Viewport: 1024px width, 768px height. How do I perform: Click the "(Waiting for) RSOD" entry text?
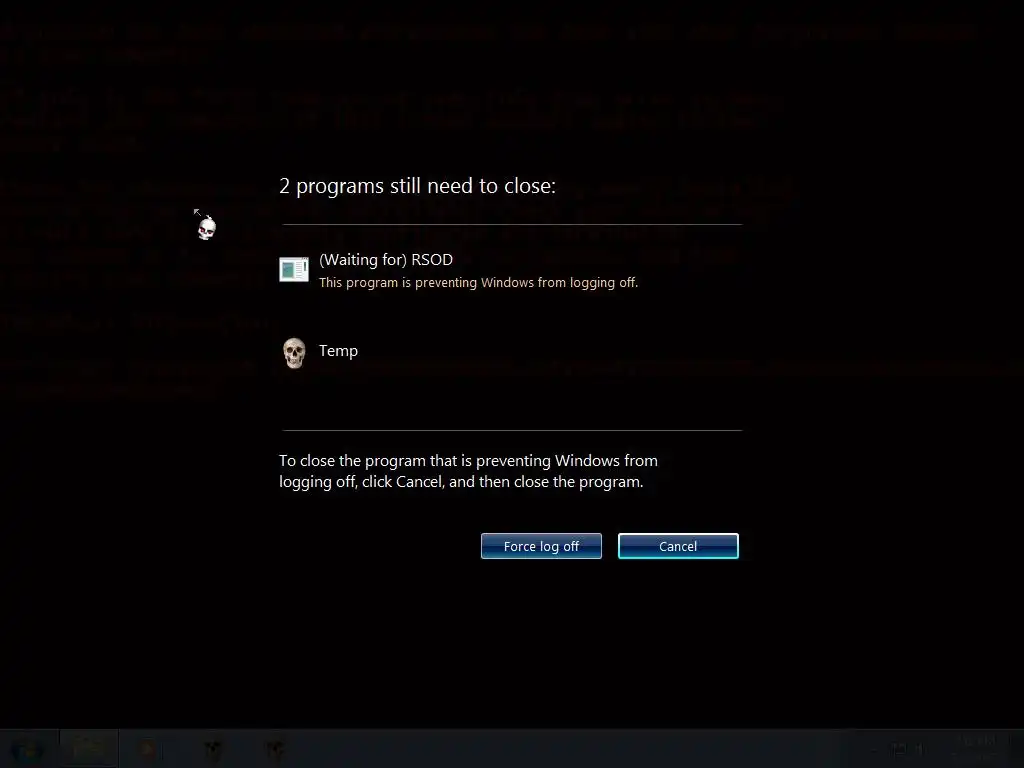coord(385,260)
